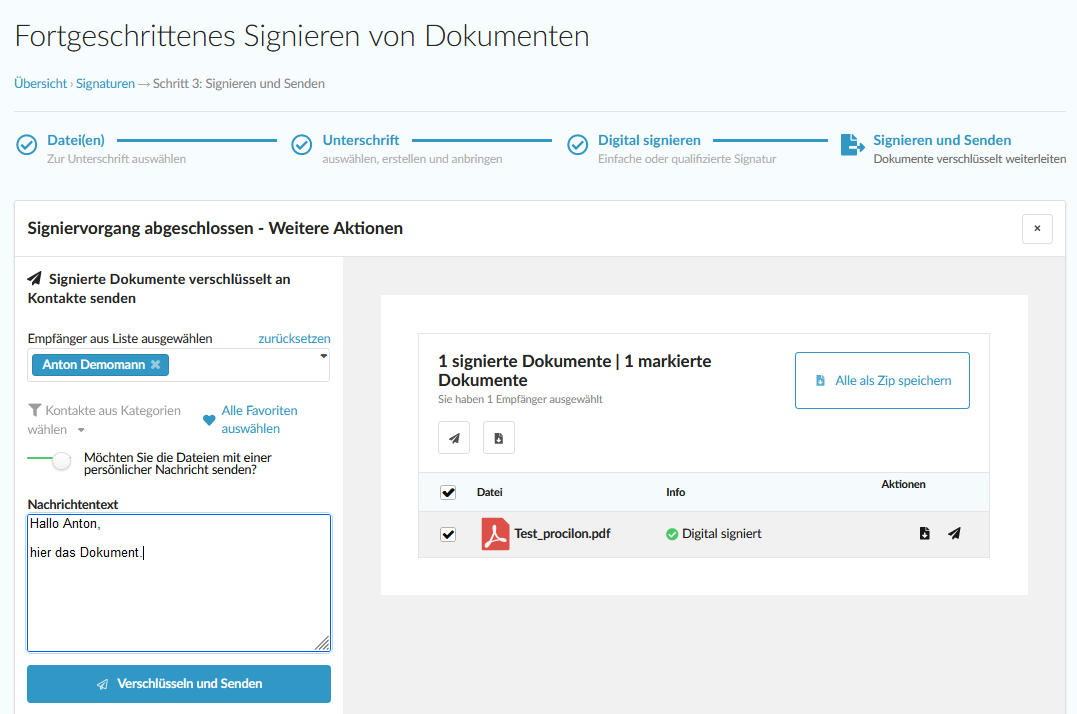
Task: Download Test_procilon.pdf via row action icon
Action: point(925,534)
